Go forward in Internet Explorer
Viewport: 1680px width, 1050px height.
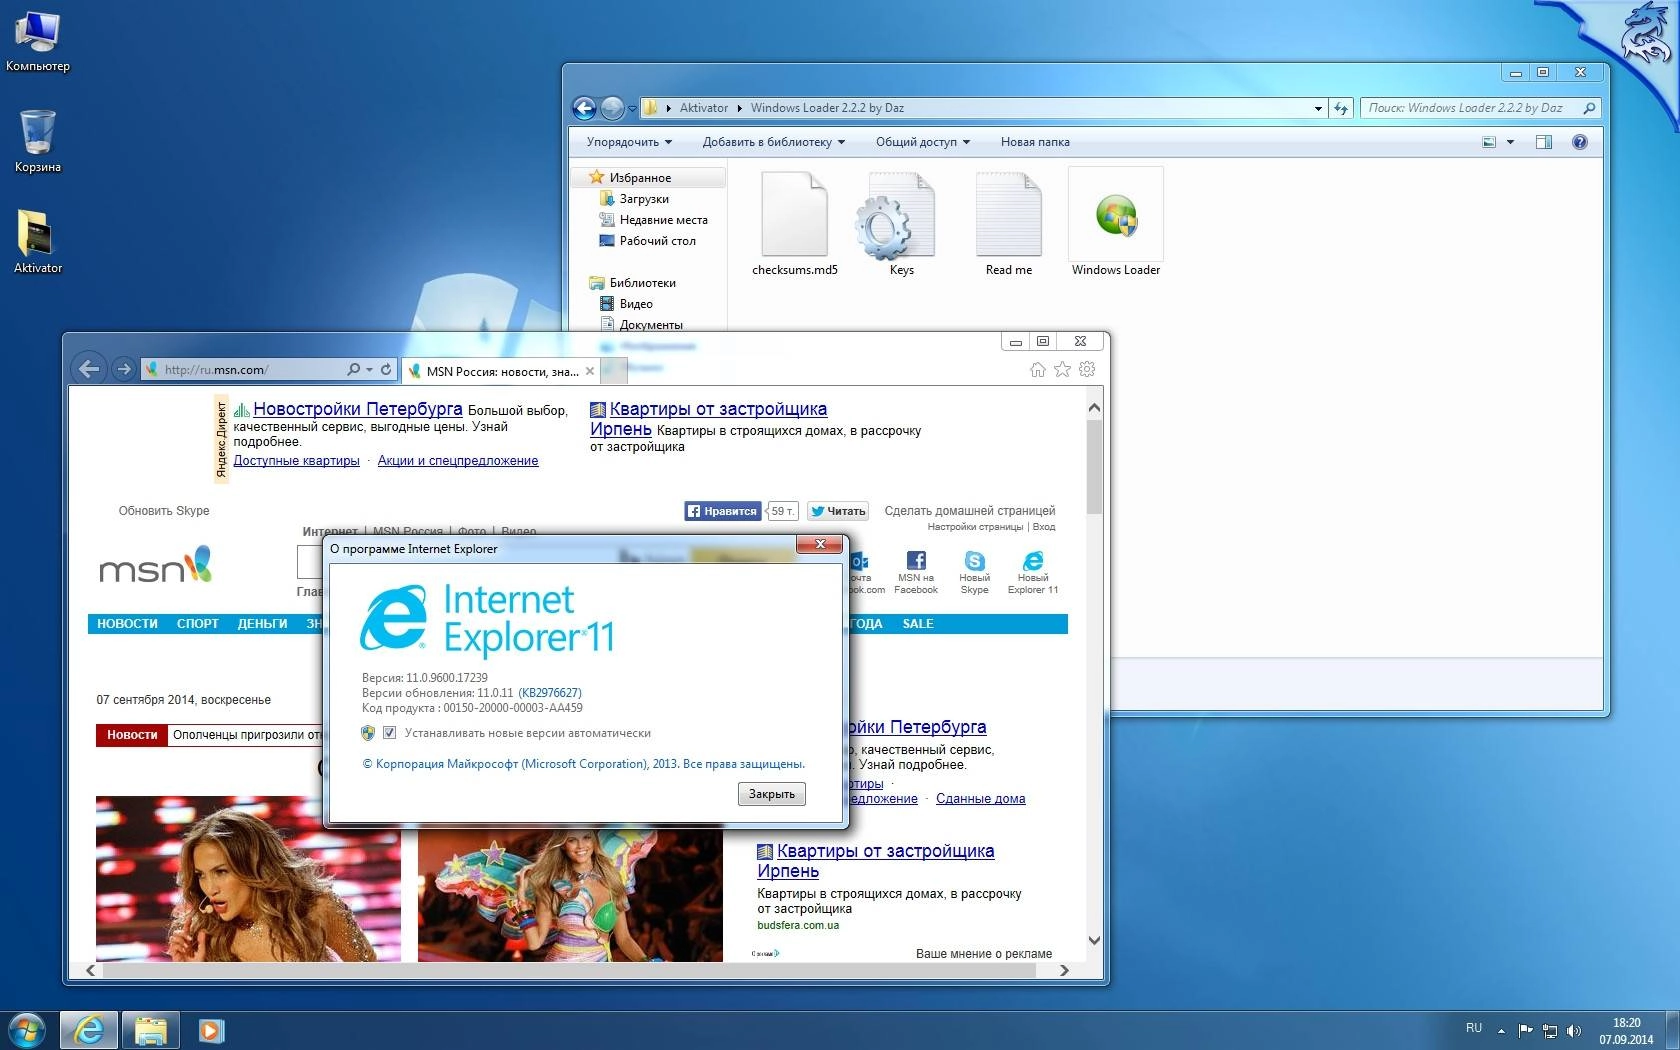click(x=123, y=369)
